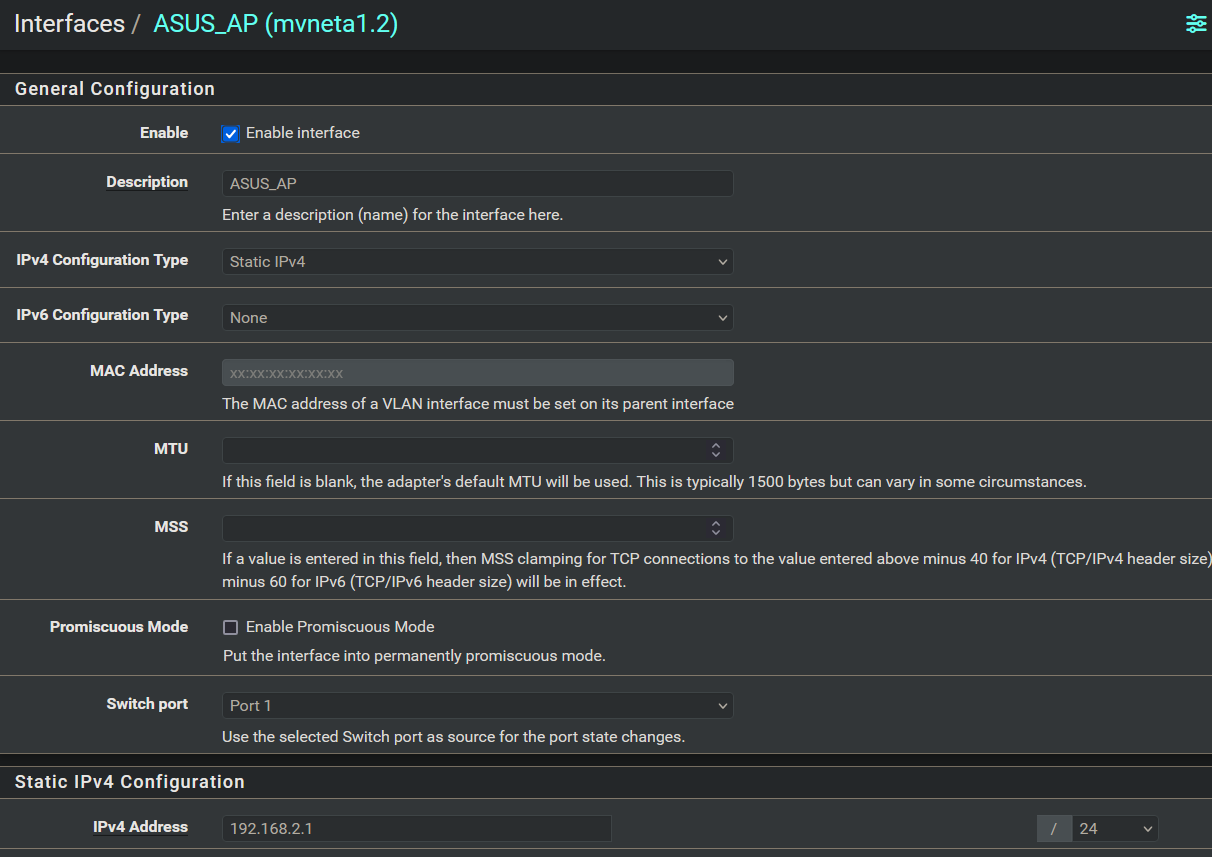
Task: Click the "Enable interface" label text
Action: pyautogui.click(x=302, y=133)
